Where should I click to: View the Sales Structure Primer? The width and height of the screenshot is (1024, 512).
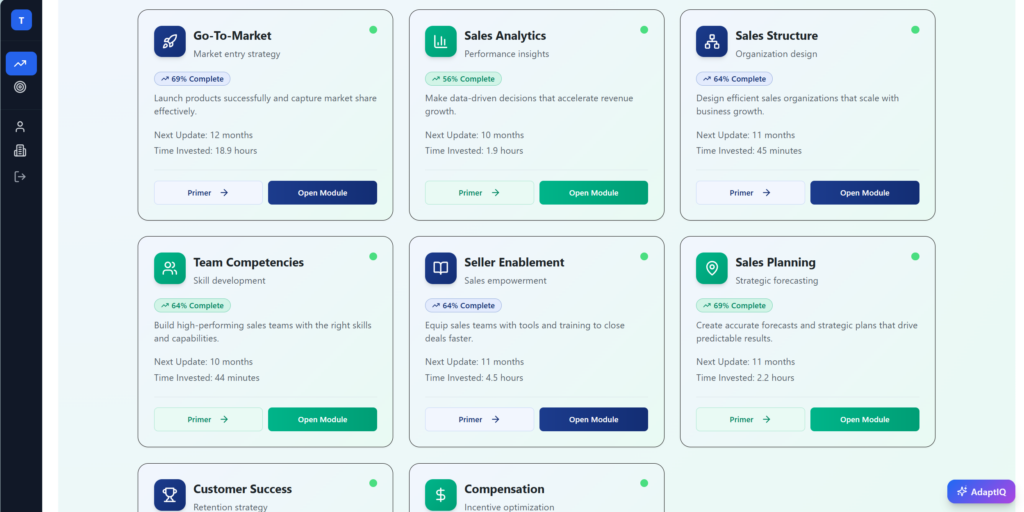pyautogui.click(x=750, y=193)
